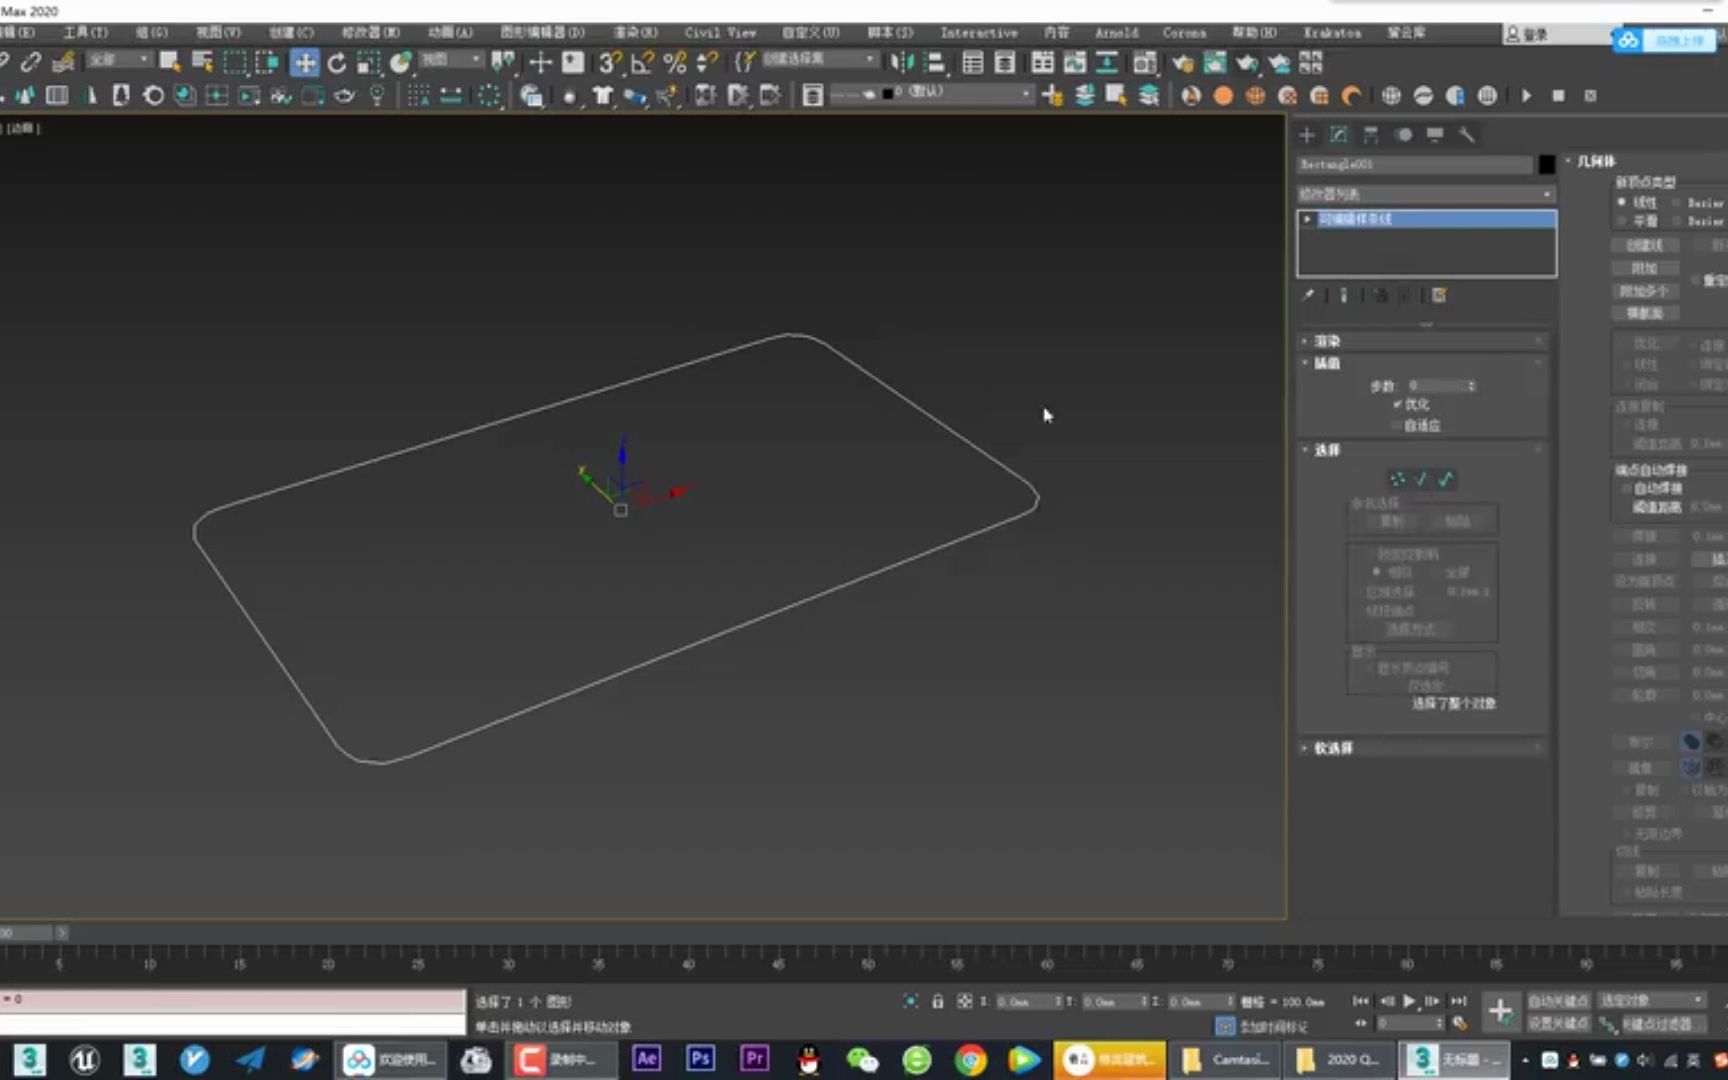Launch Chrome from the Windows taskbar
1728x1080 pixels.
tap(968, 1059)
